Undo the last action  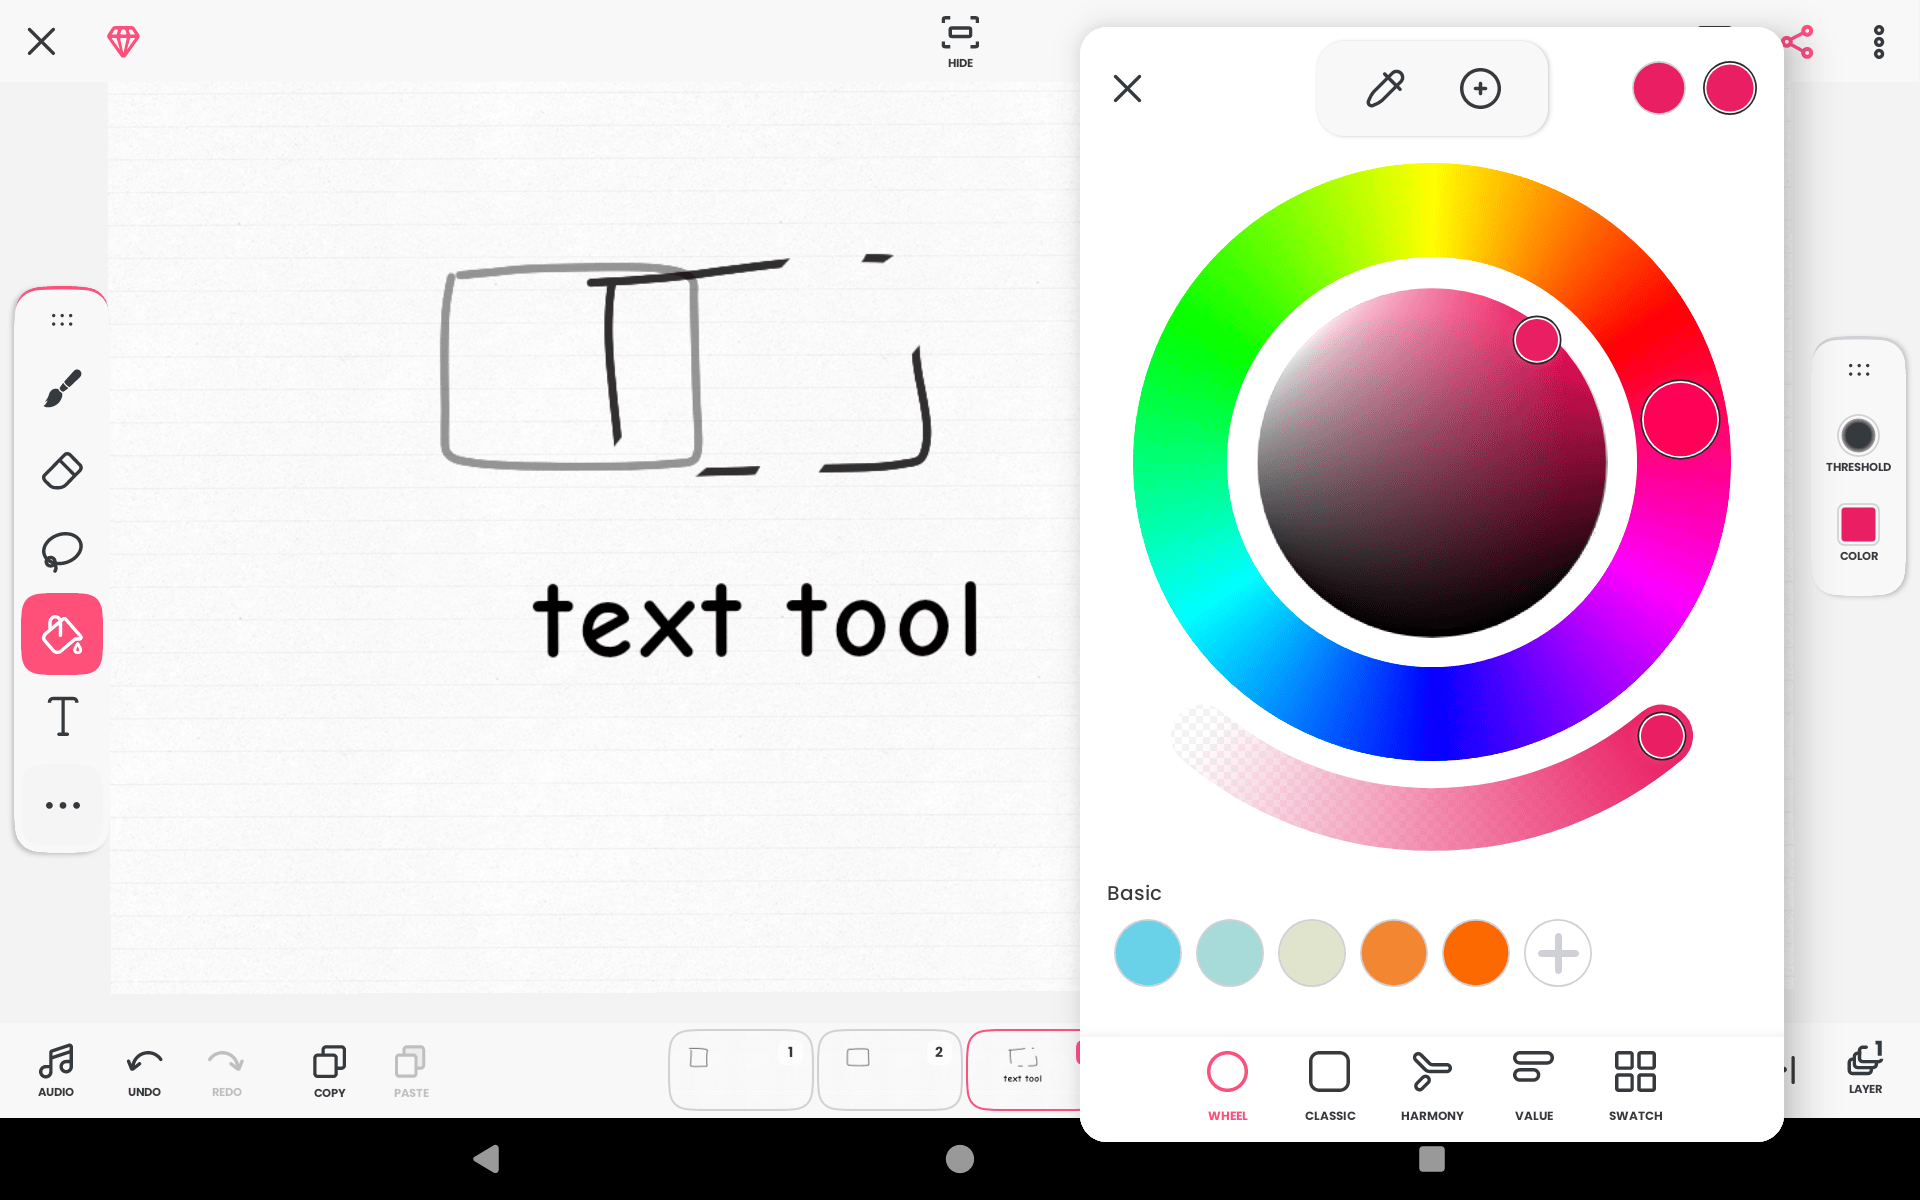144,1069
